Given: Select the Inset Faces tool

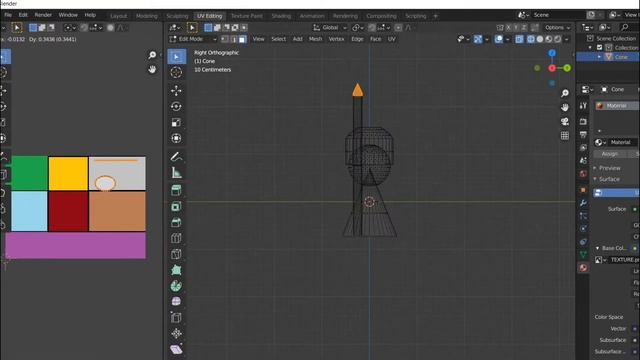Looking at the screenshot, I should 176,207.
